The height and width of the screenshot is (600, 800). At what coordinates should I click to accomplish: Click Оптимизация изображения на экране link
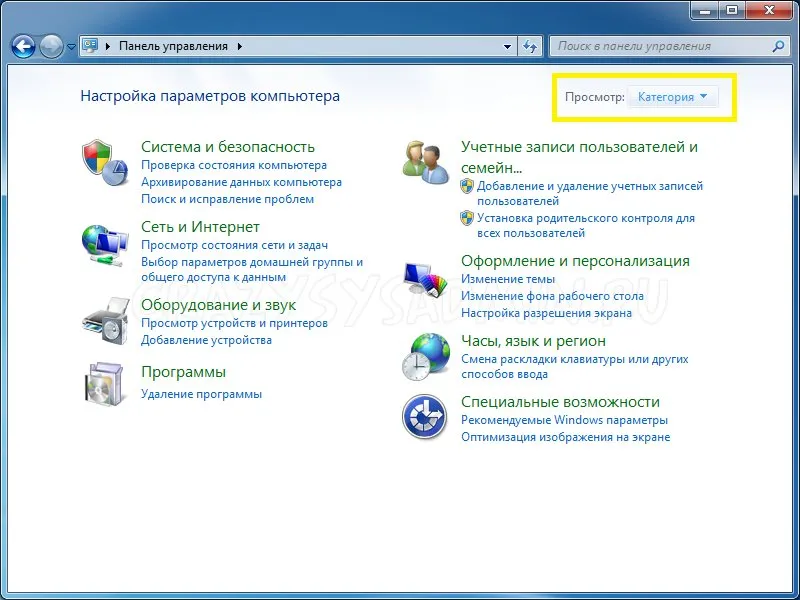tap(565, 437)
